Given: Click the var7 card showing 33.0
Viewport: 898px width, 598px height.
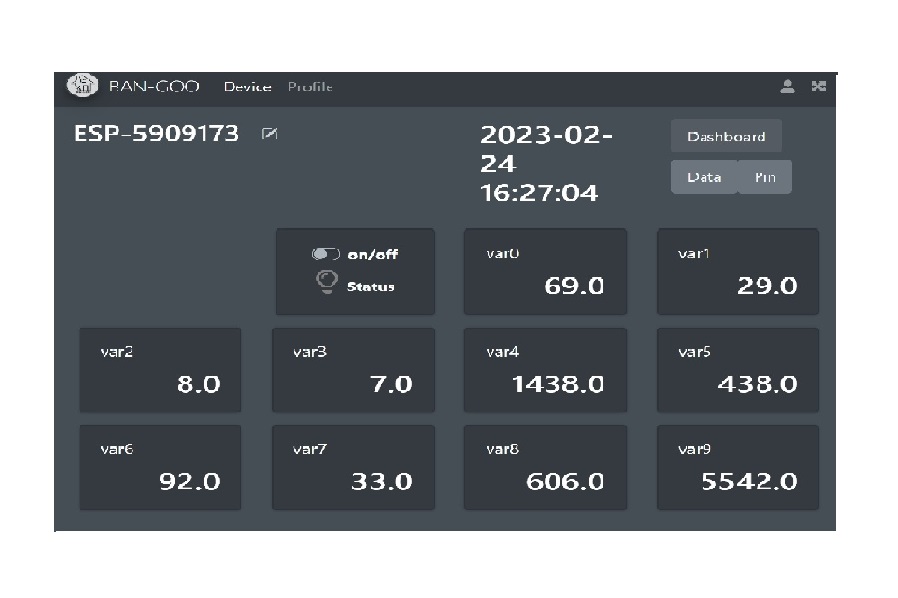Looking at the screenshot, I should 353,467.
